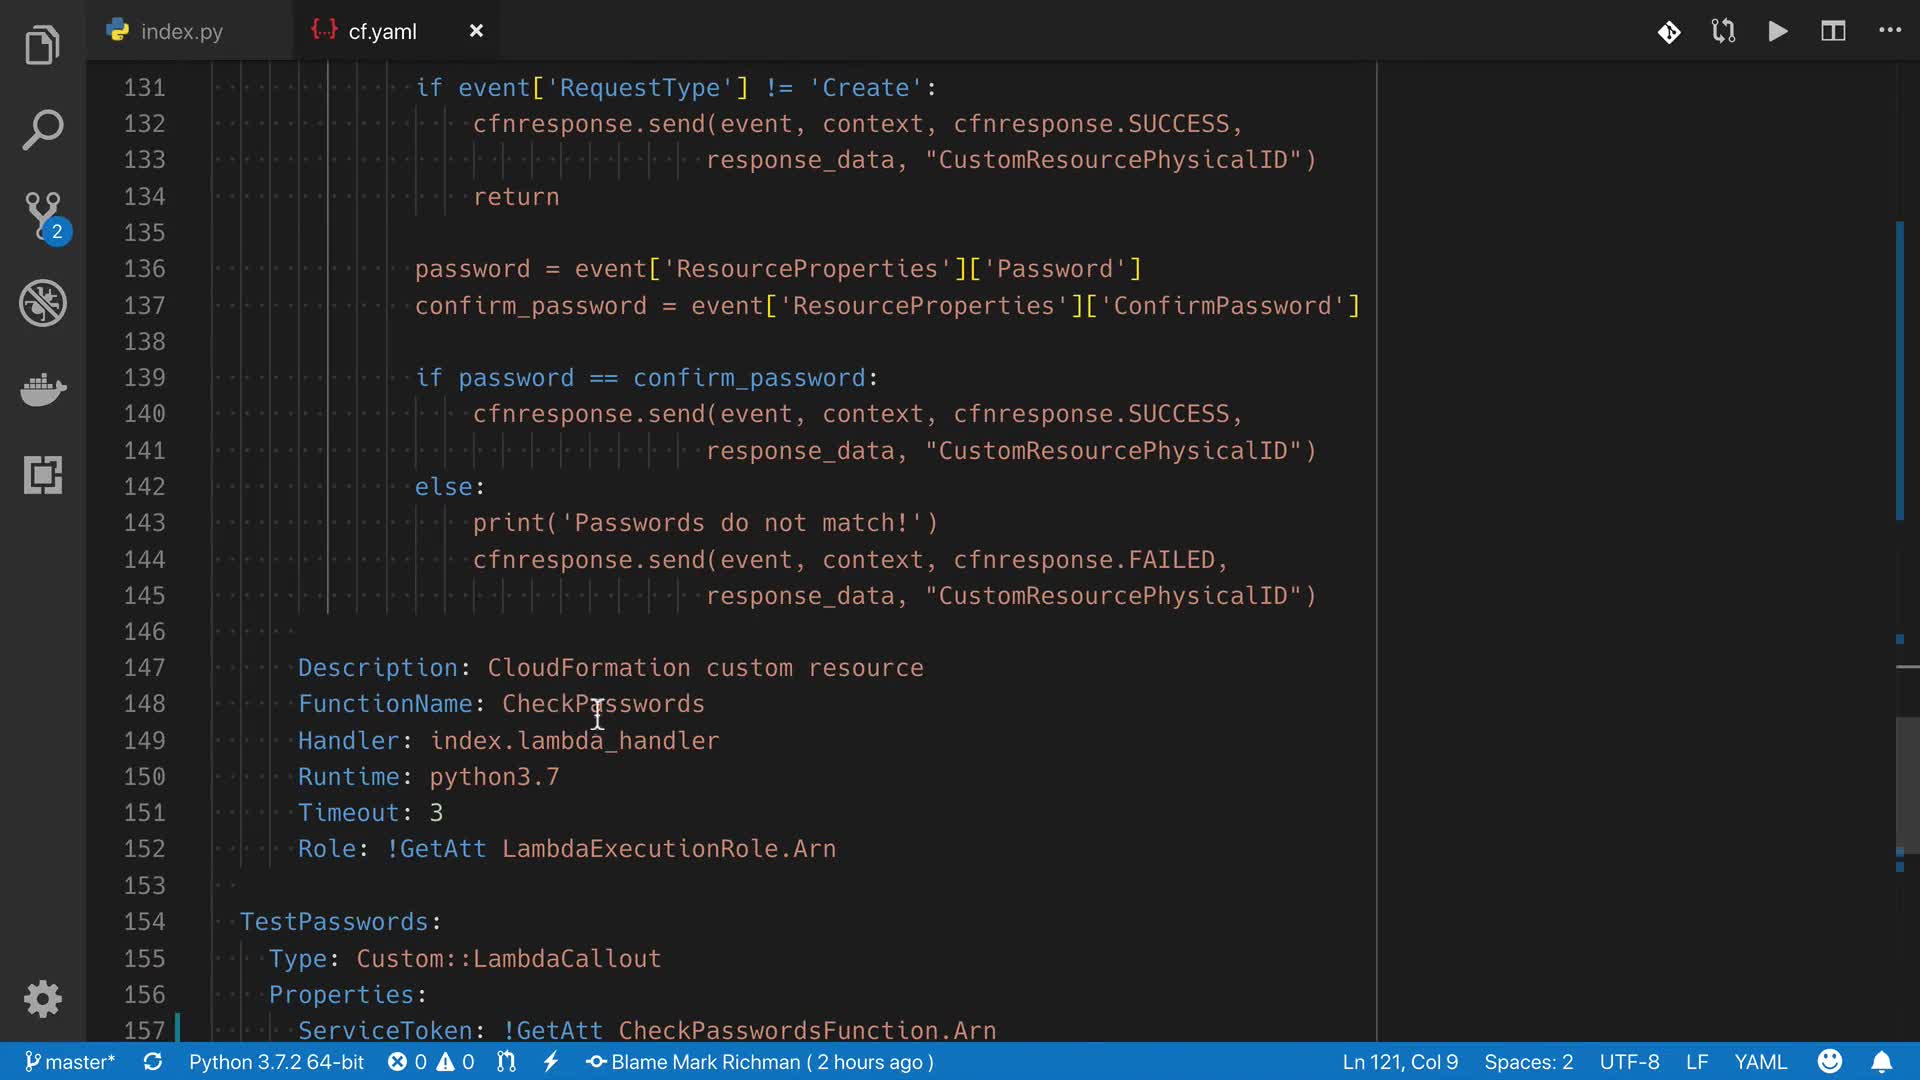Open the Search sidebar icon
The width and height of the screenshot is (1920, 1080).
point(42,130)
